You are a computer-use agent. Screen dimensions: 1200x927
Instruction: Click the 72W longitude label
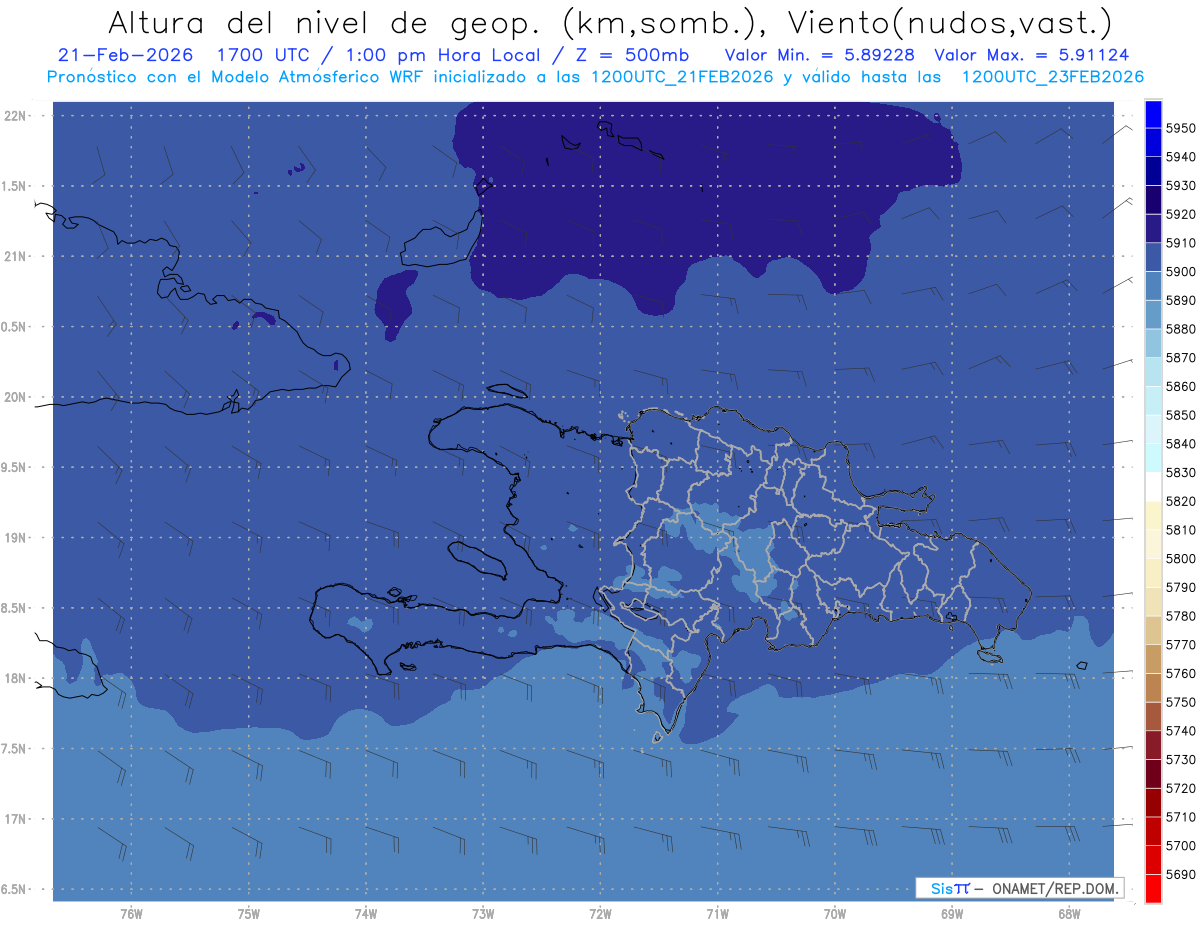[x=600, y=914]
